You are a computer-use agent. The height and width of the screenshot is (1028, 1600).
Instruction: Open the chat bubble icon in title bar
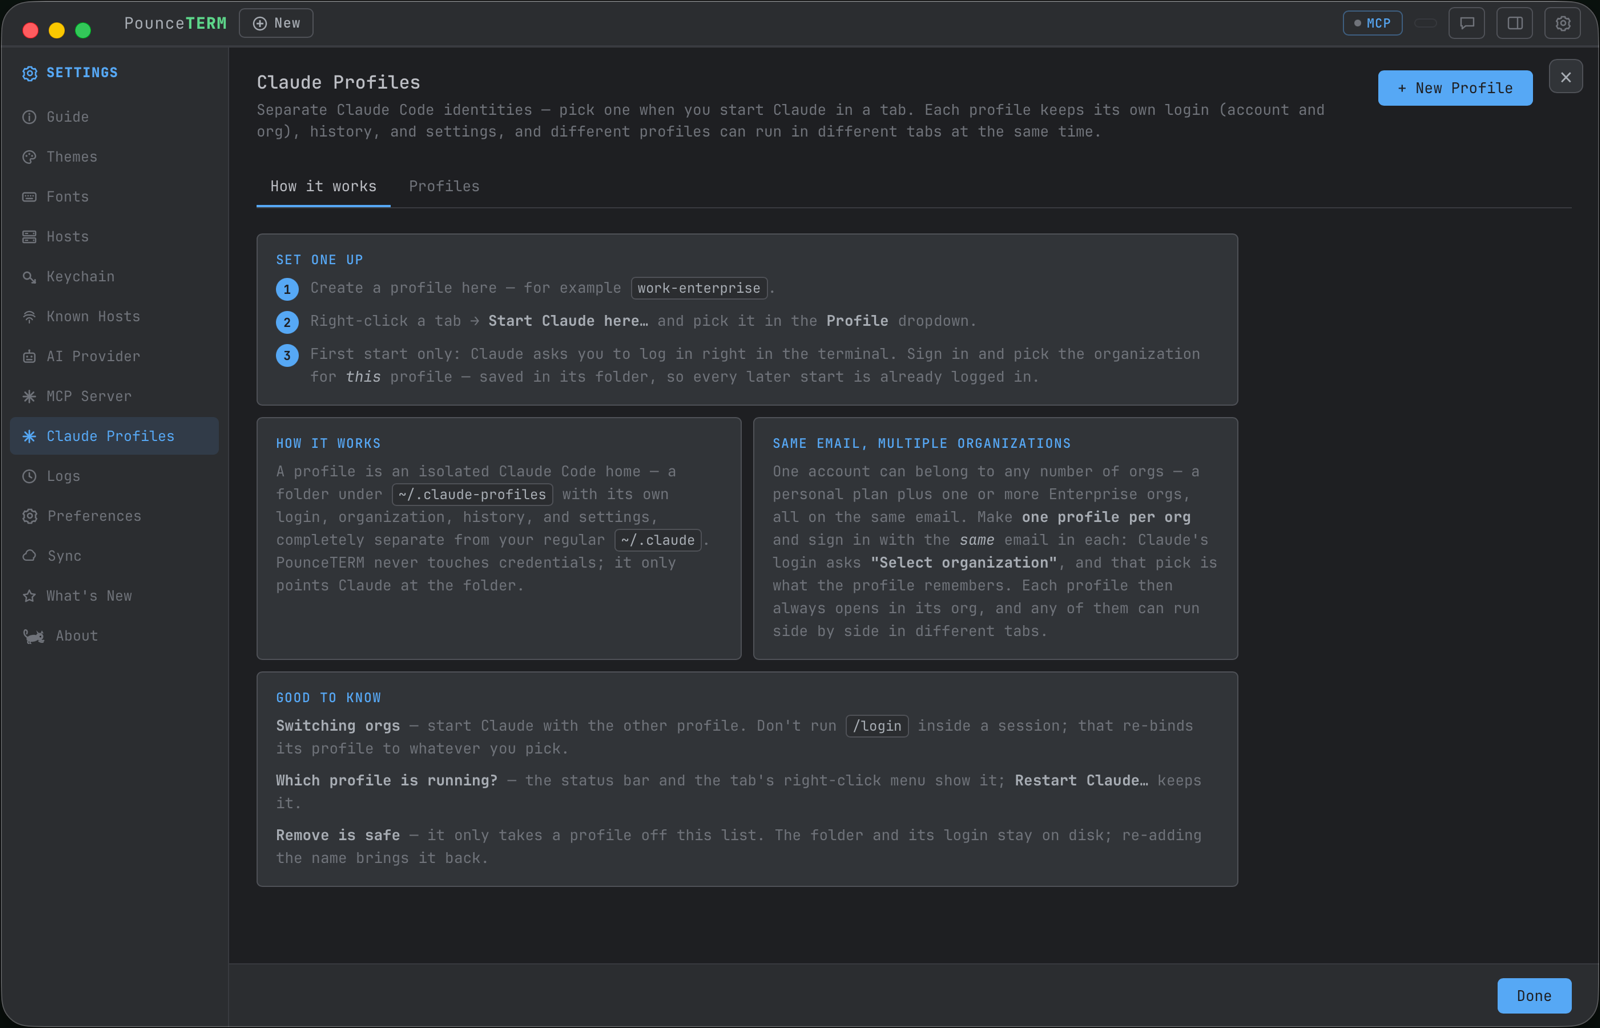1467,23
